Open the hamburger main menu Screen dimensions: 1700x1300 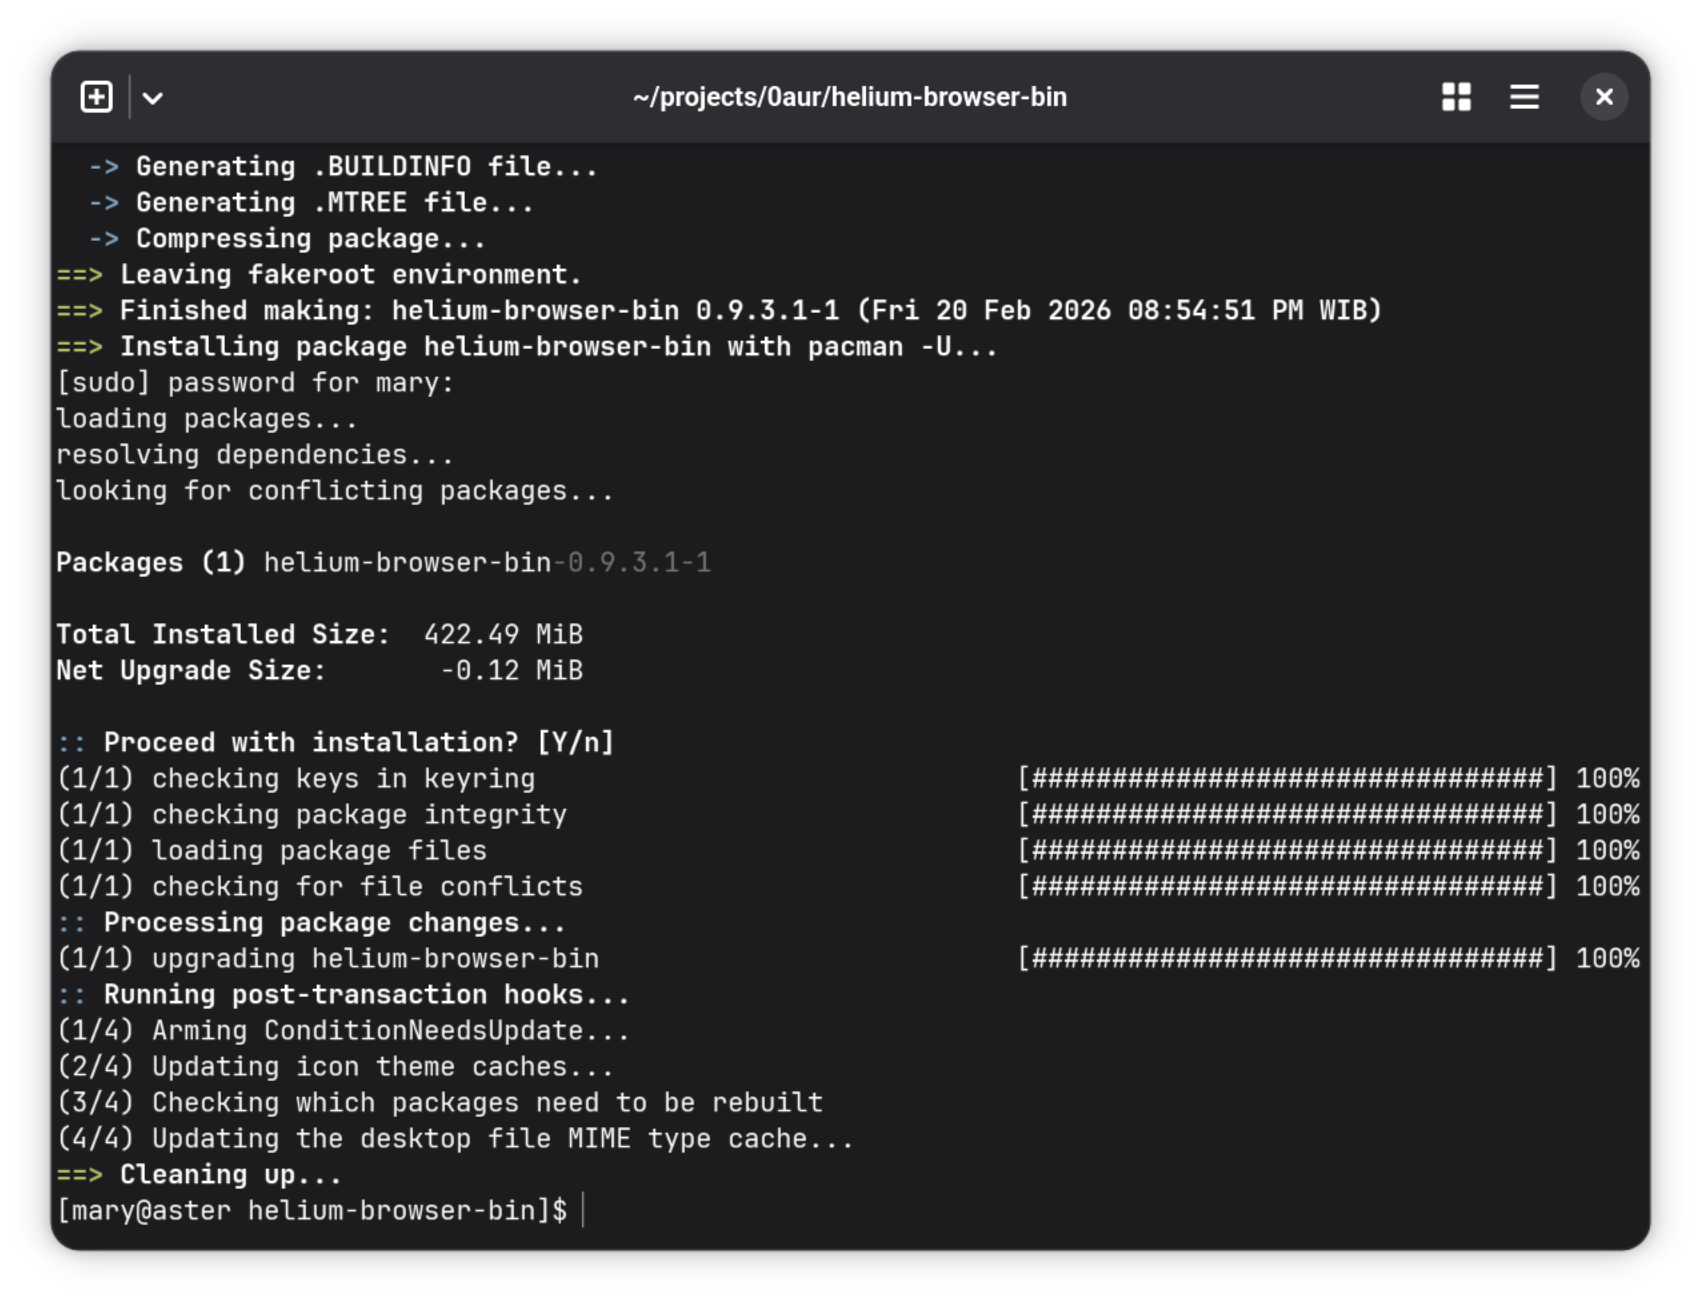(x=1524, y=97)
